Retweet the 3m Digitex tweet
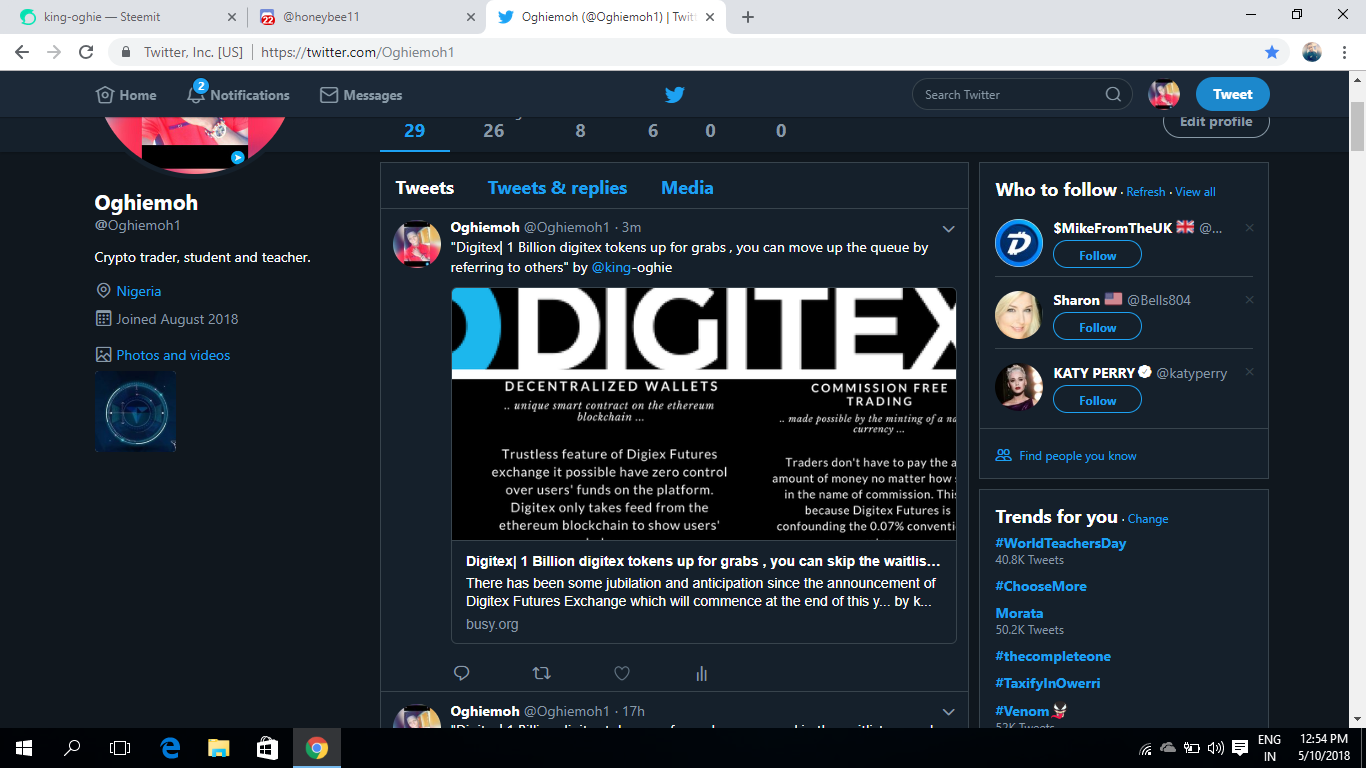 point(541,673)
